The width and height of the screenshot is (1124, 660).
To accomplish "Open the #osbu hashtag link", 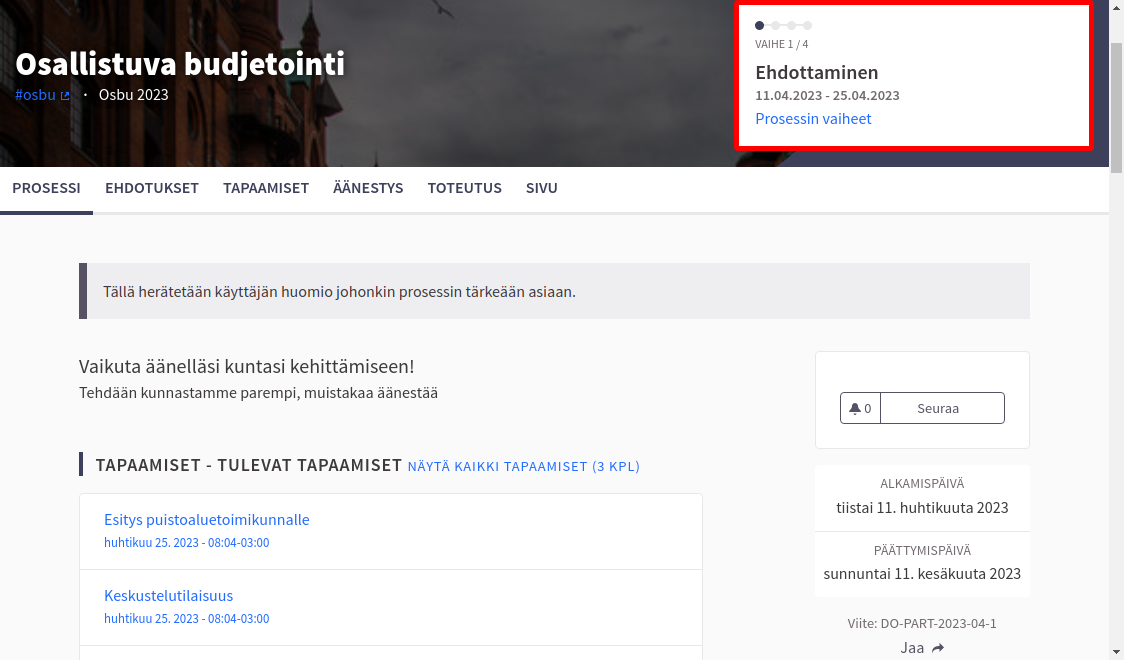I will (x=35, y=95).
